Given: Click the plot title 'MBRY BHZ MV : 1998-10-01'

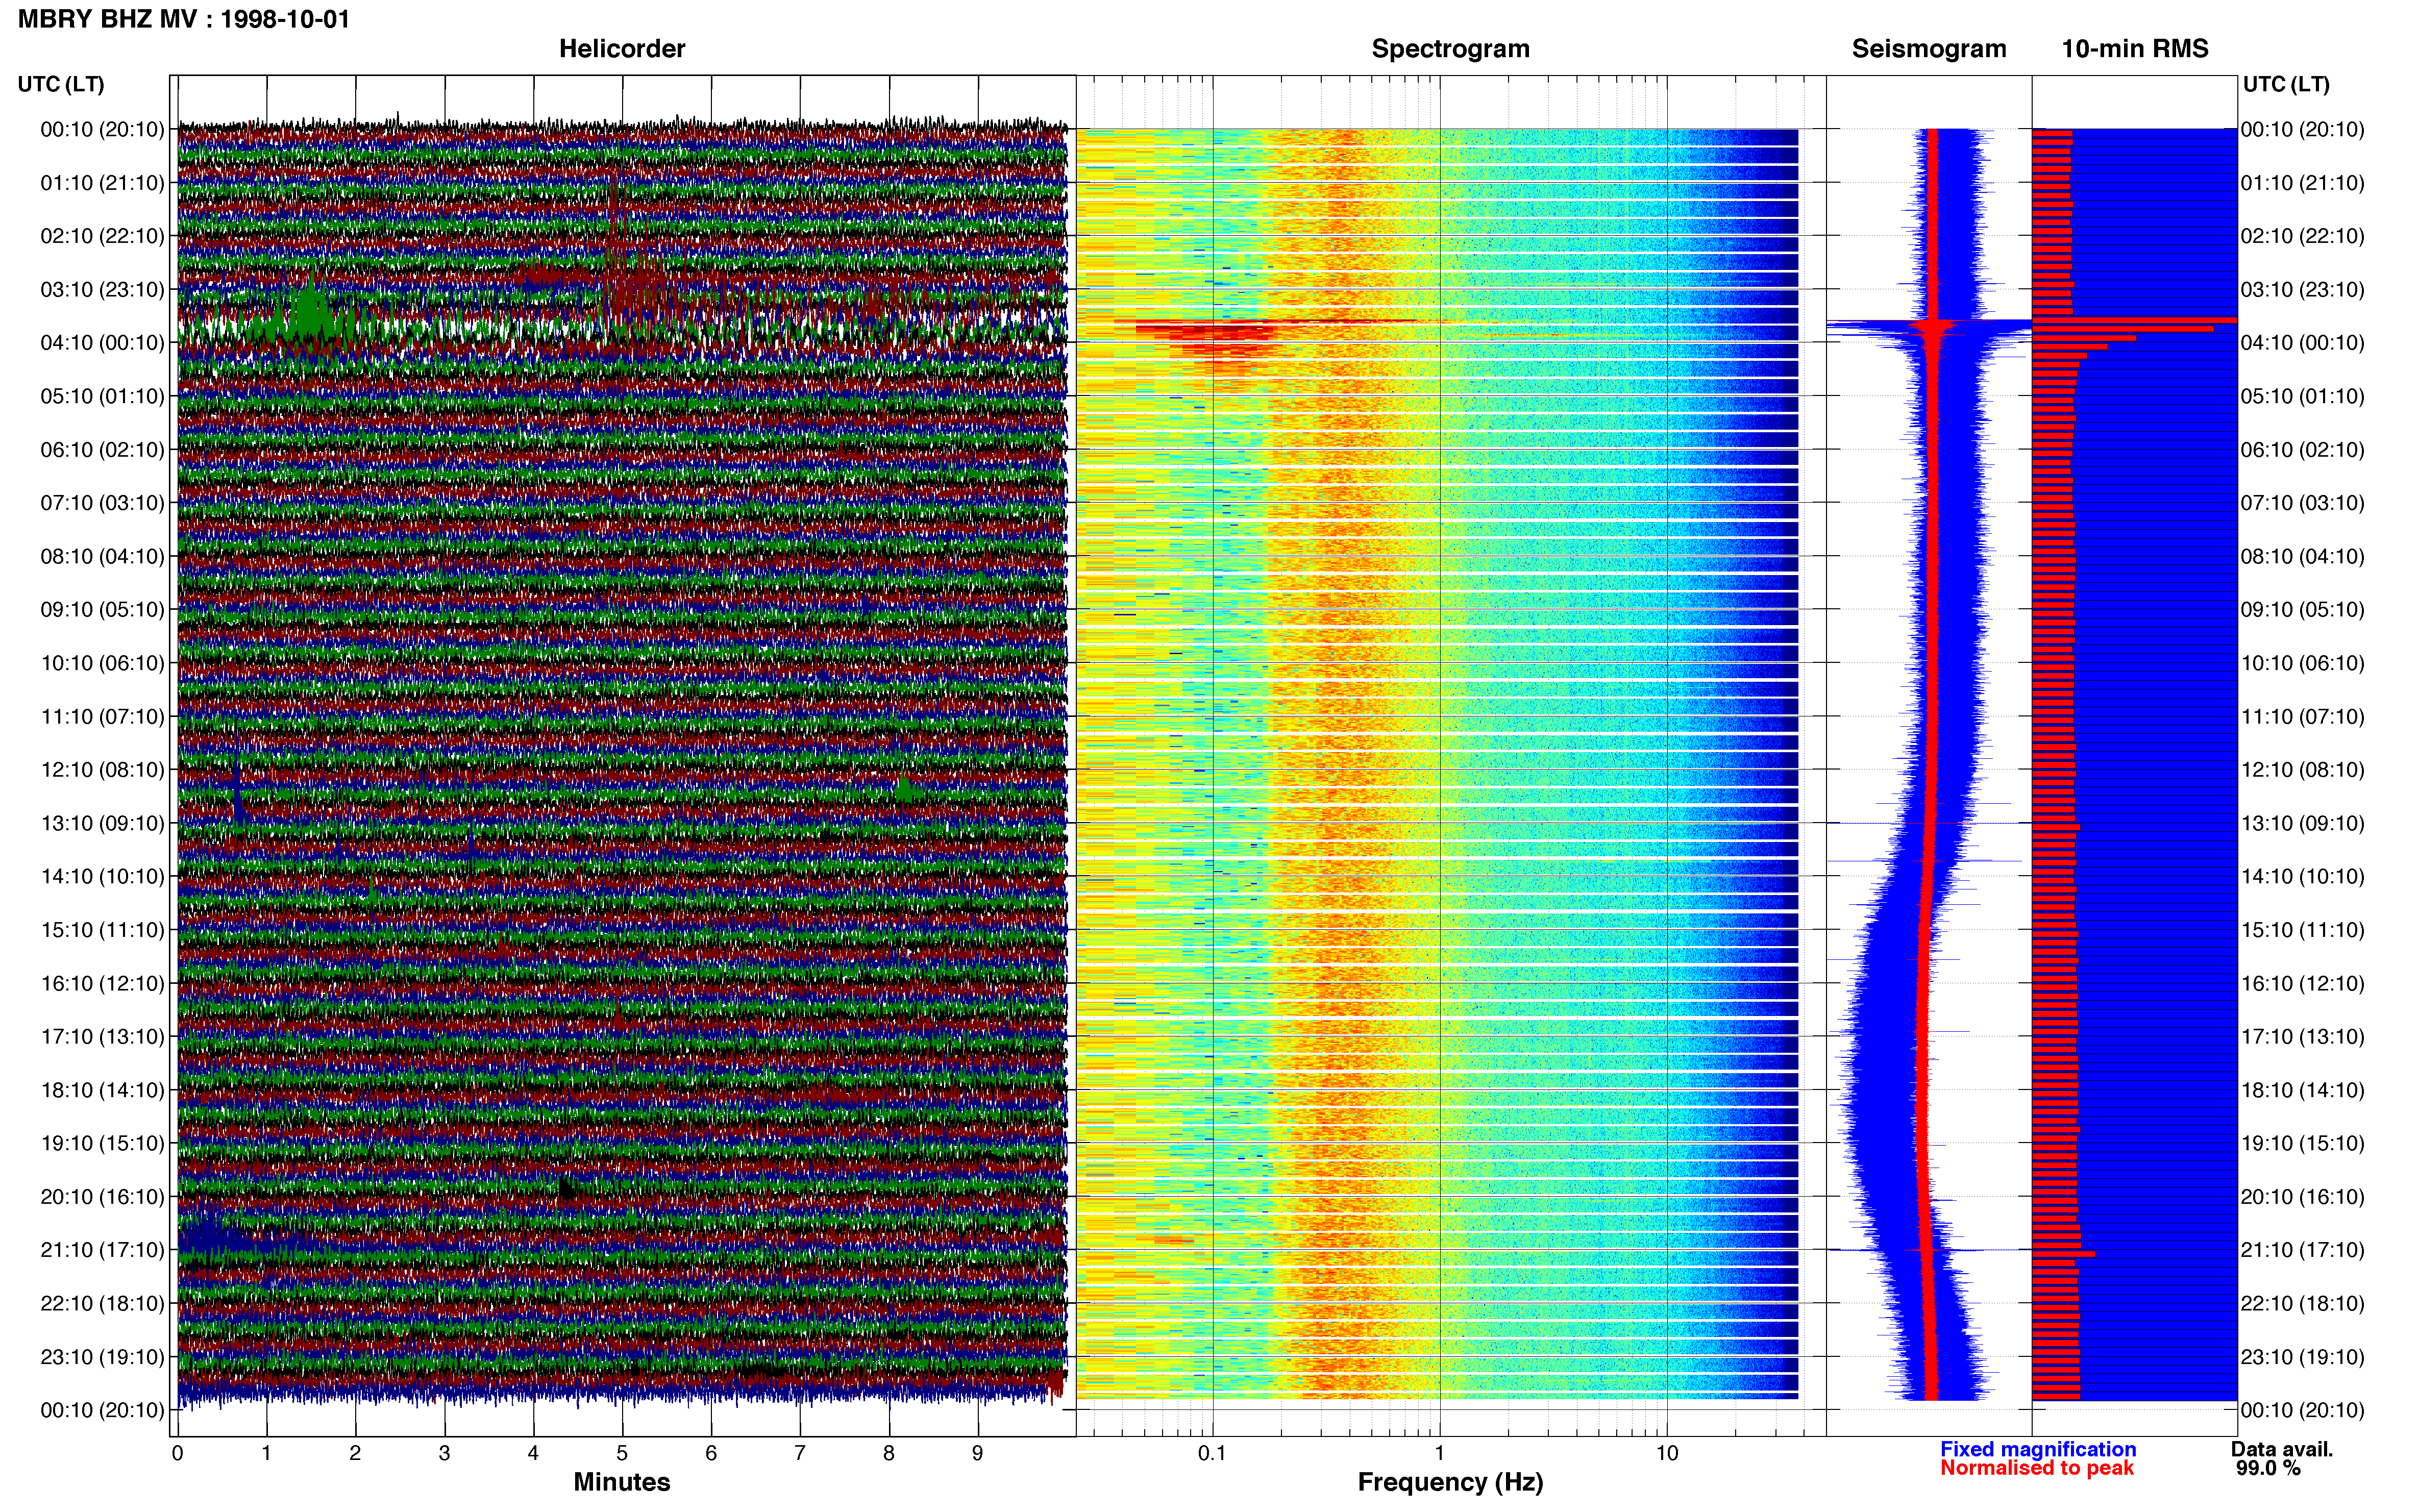Looking at the screenshot, I should (x=184, y=19).
